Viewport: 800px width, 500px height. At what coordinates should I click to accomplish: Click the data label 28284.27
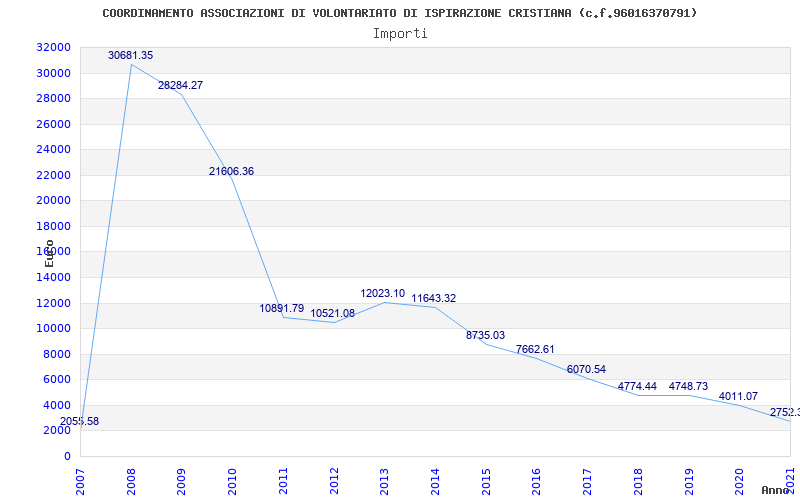pos(180,85)
